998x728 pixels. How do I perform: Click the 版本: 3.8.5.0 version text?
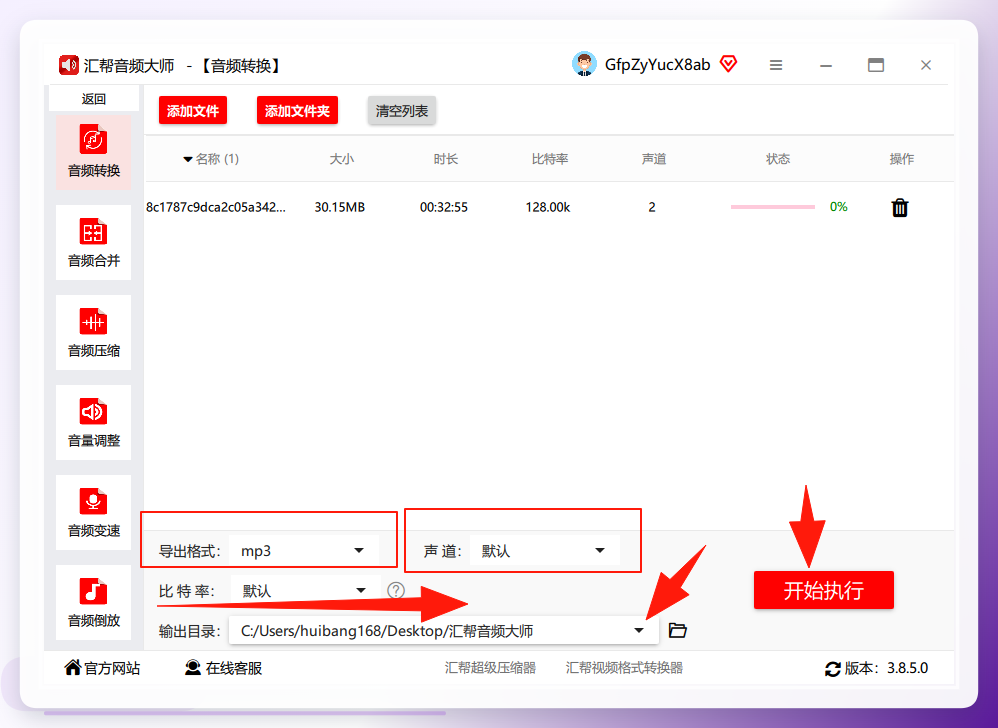(x=886, y=668)
